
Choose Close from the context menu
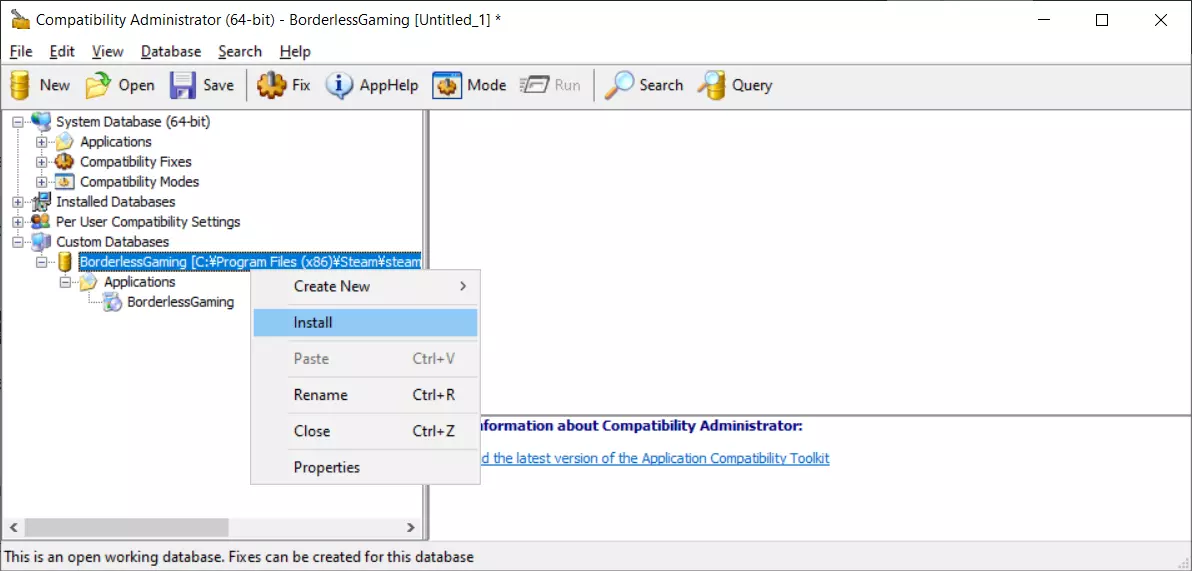[366, 431]
